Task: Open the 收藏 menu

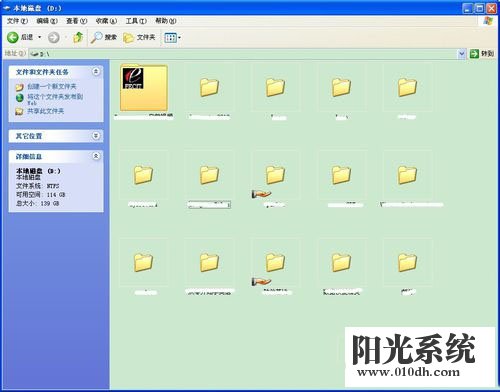Action: (x=106, y=21)
